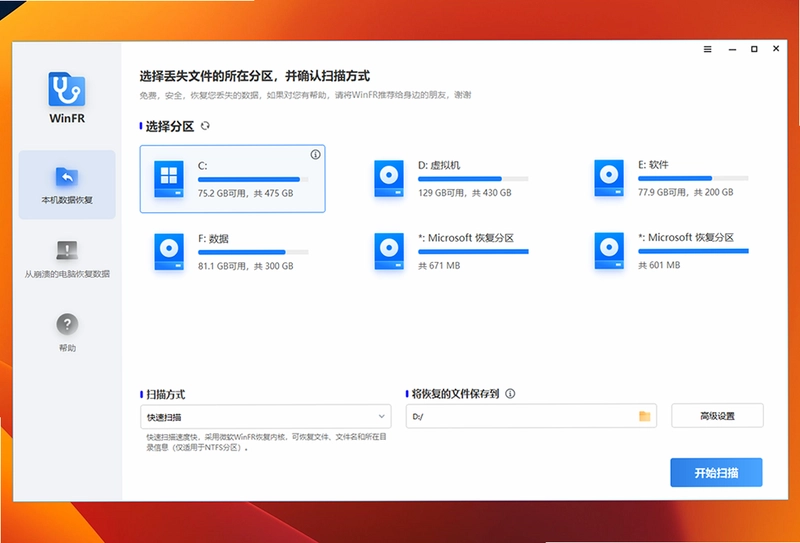This screenshot has height=543, width=800.
Task: Open the hamburger menu in the title bar
Action: [x=708, y=49]
